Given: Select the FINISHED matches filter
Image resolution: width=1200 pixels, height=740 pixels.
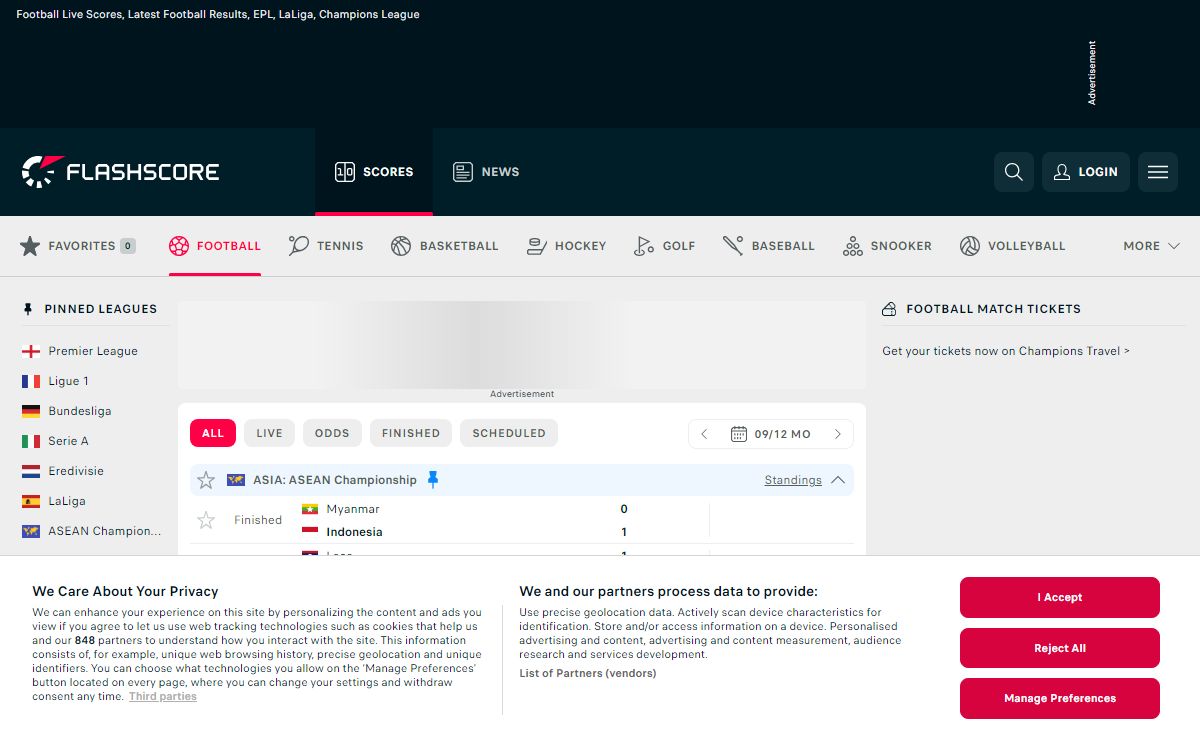Looking at the screenshot, I should 411,433.
